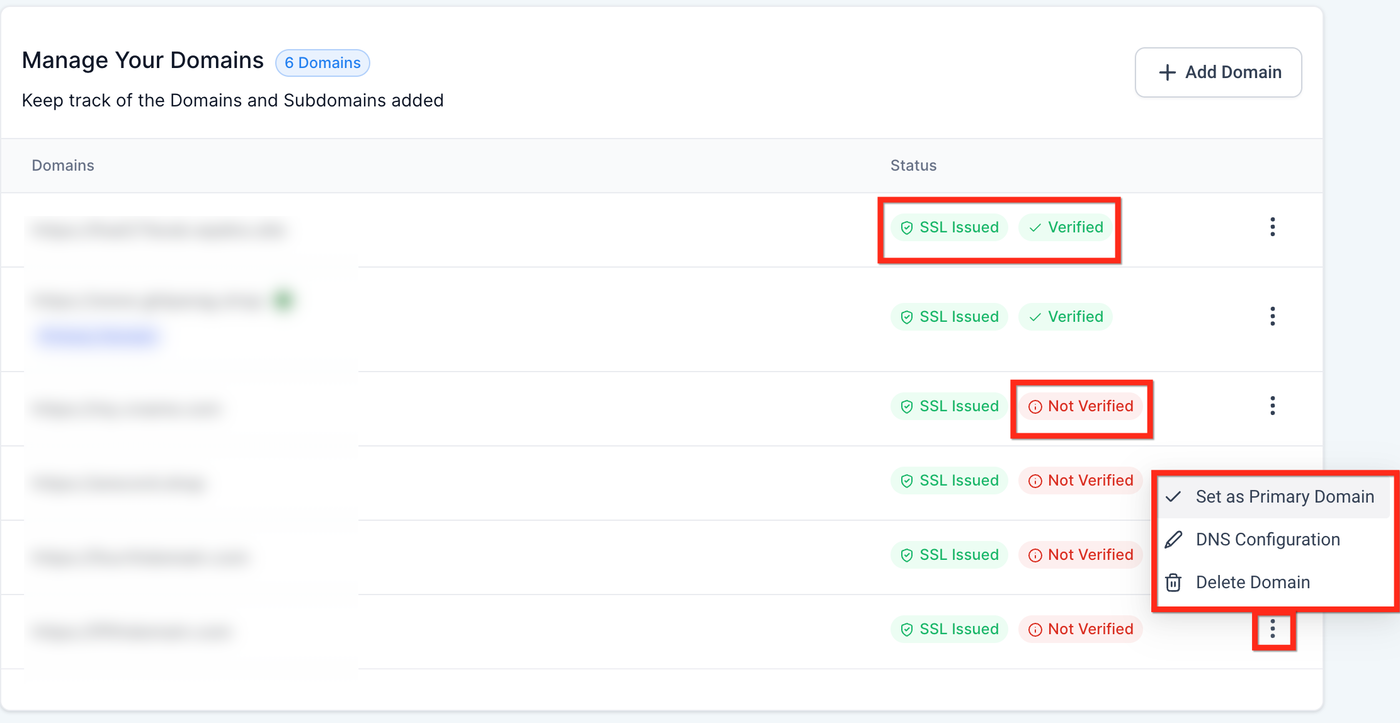
Task: Select Delete Domain from the menu
Action: (x=1252, y=582)
